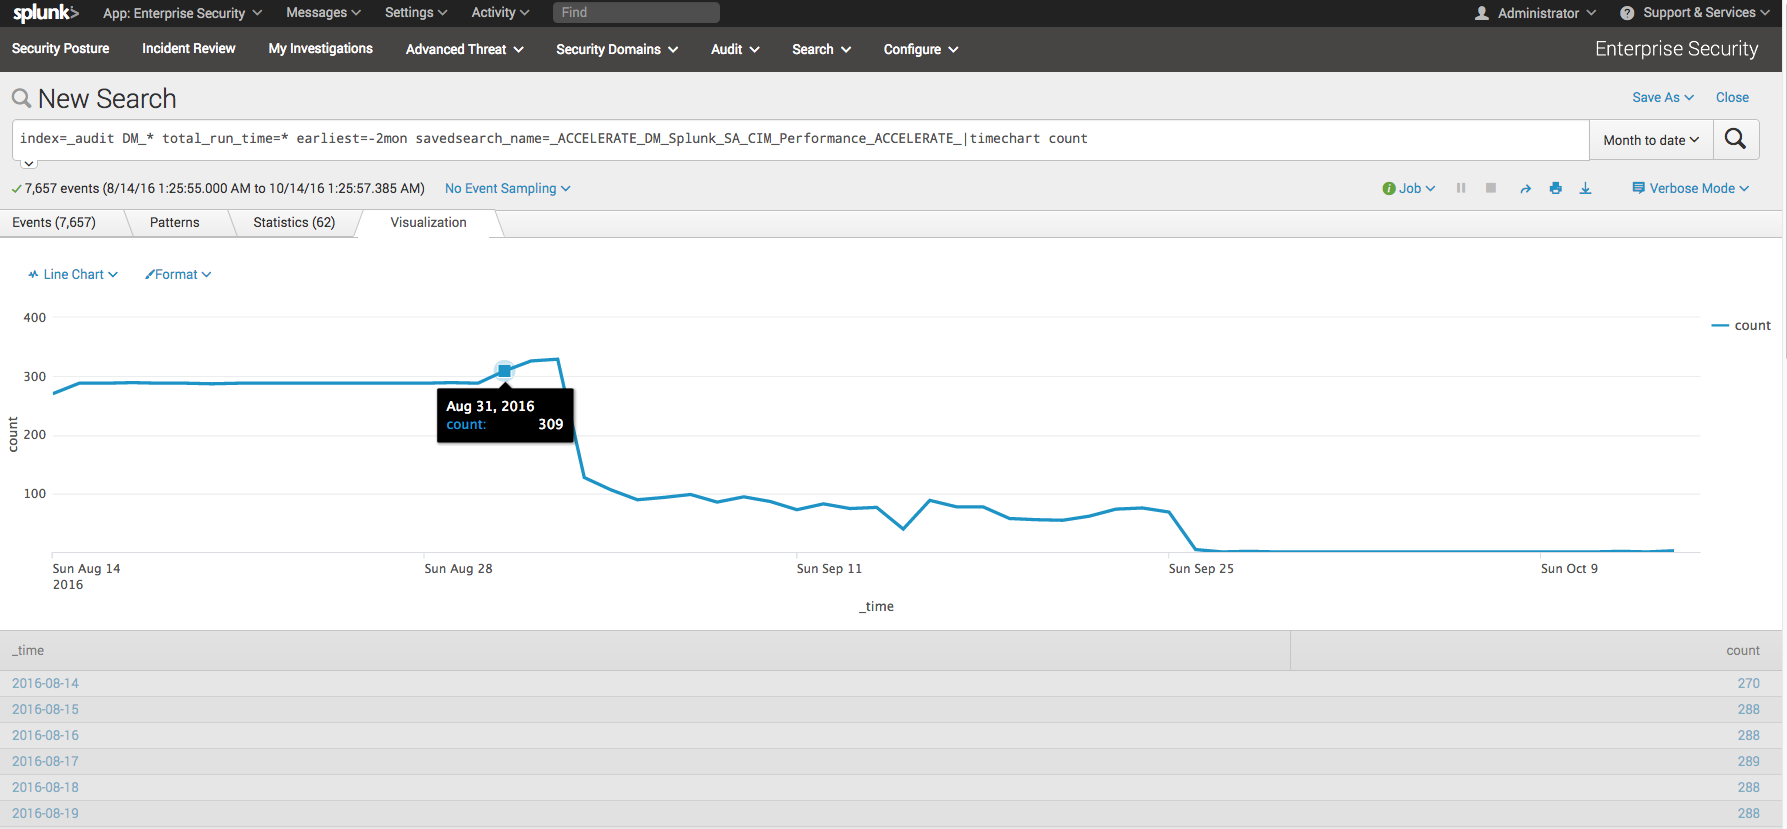The height and width of the screenshot is (829, 1787).
Task: Open the Messages menu
Action: click(323, 13)
